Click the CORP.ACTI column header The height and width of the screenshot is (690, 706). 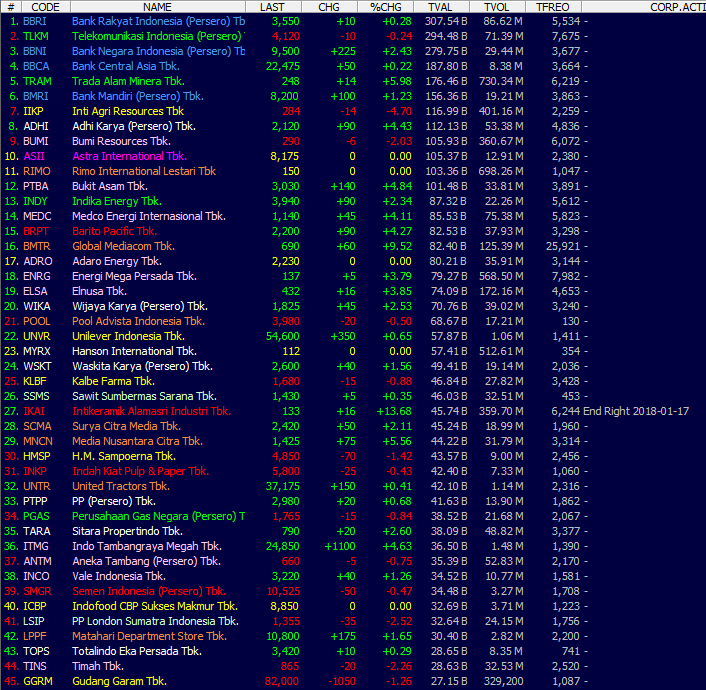click(644, 7)
